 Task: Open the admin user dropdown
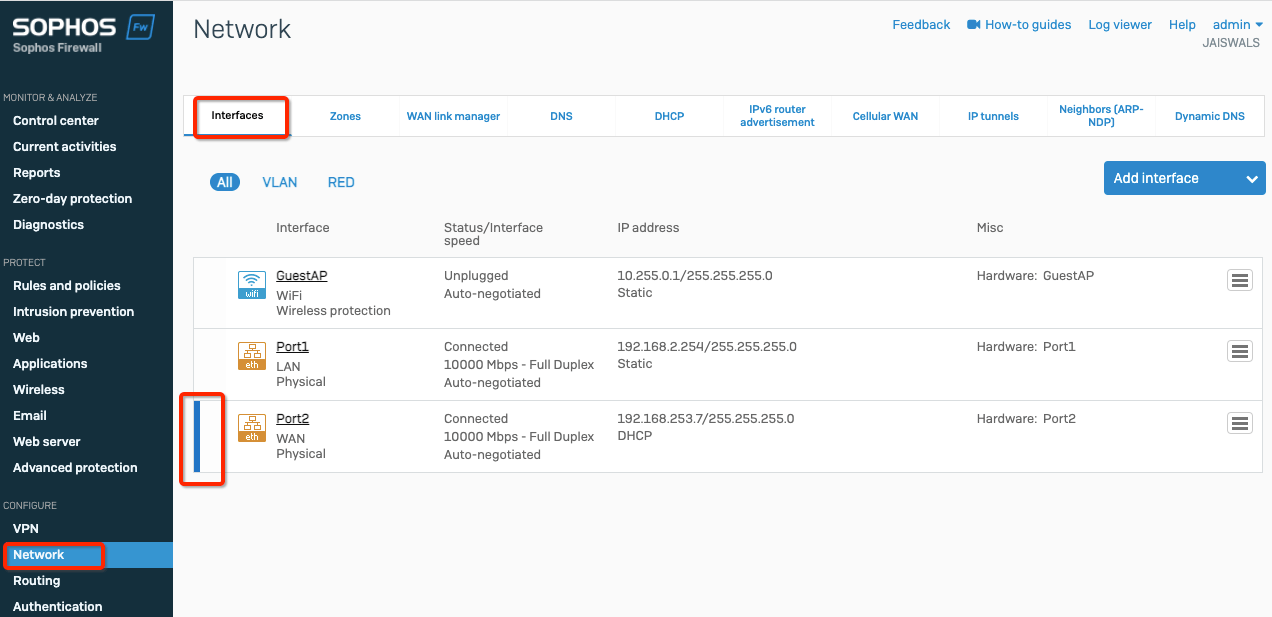tap(1238, 25)
